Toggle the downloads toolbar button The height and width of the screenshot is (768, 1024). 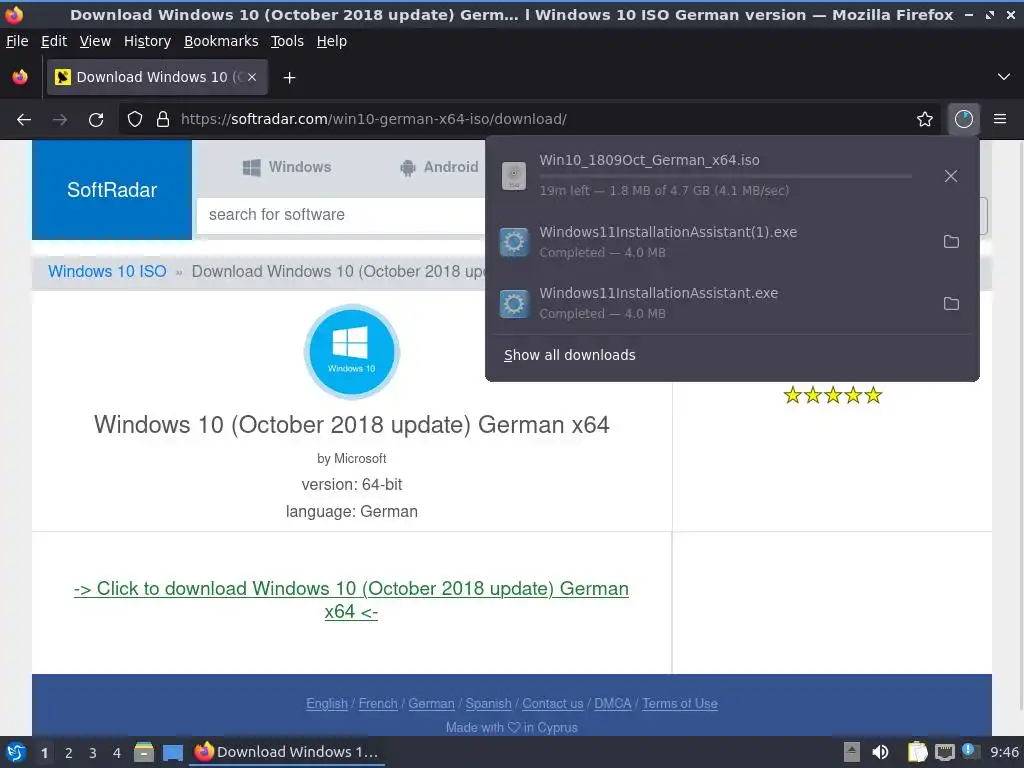point(964,120)
